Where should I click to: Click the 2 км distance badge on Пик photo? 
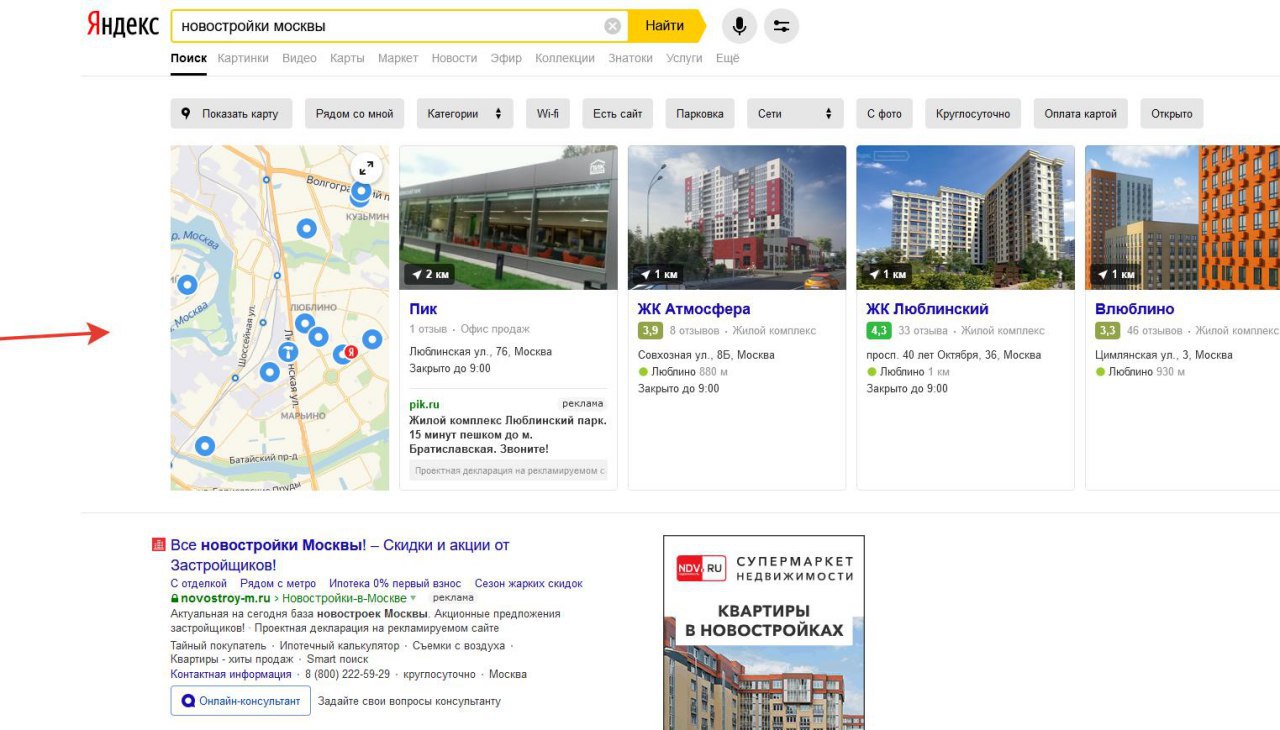430,274
